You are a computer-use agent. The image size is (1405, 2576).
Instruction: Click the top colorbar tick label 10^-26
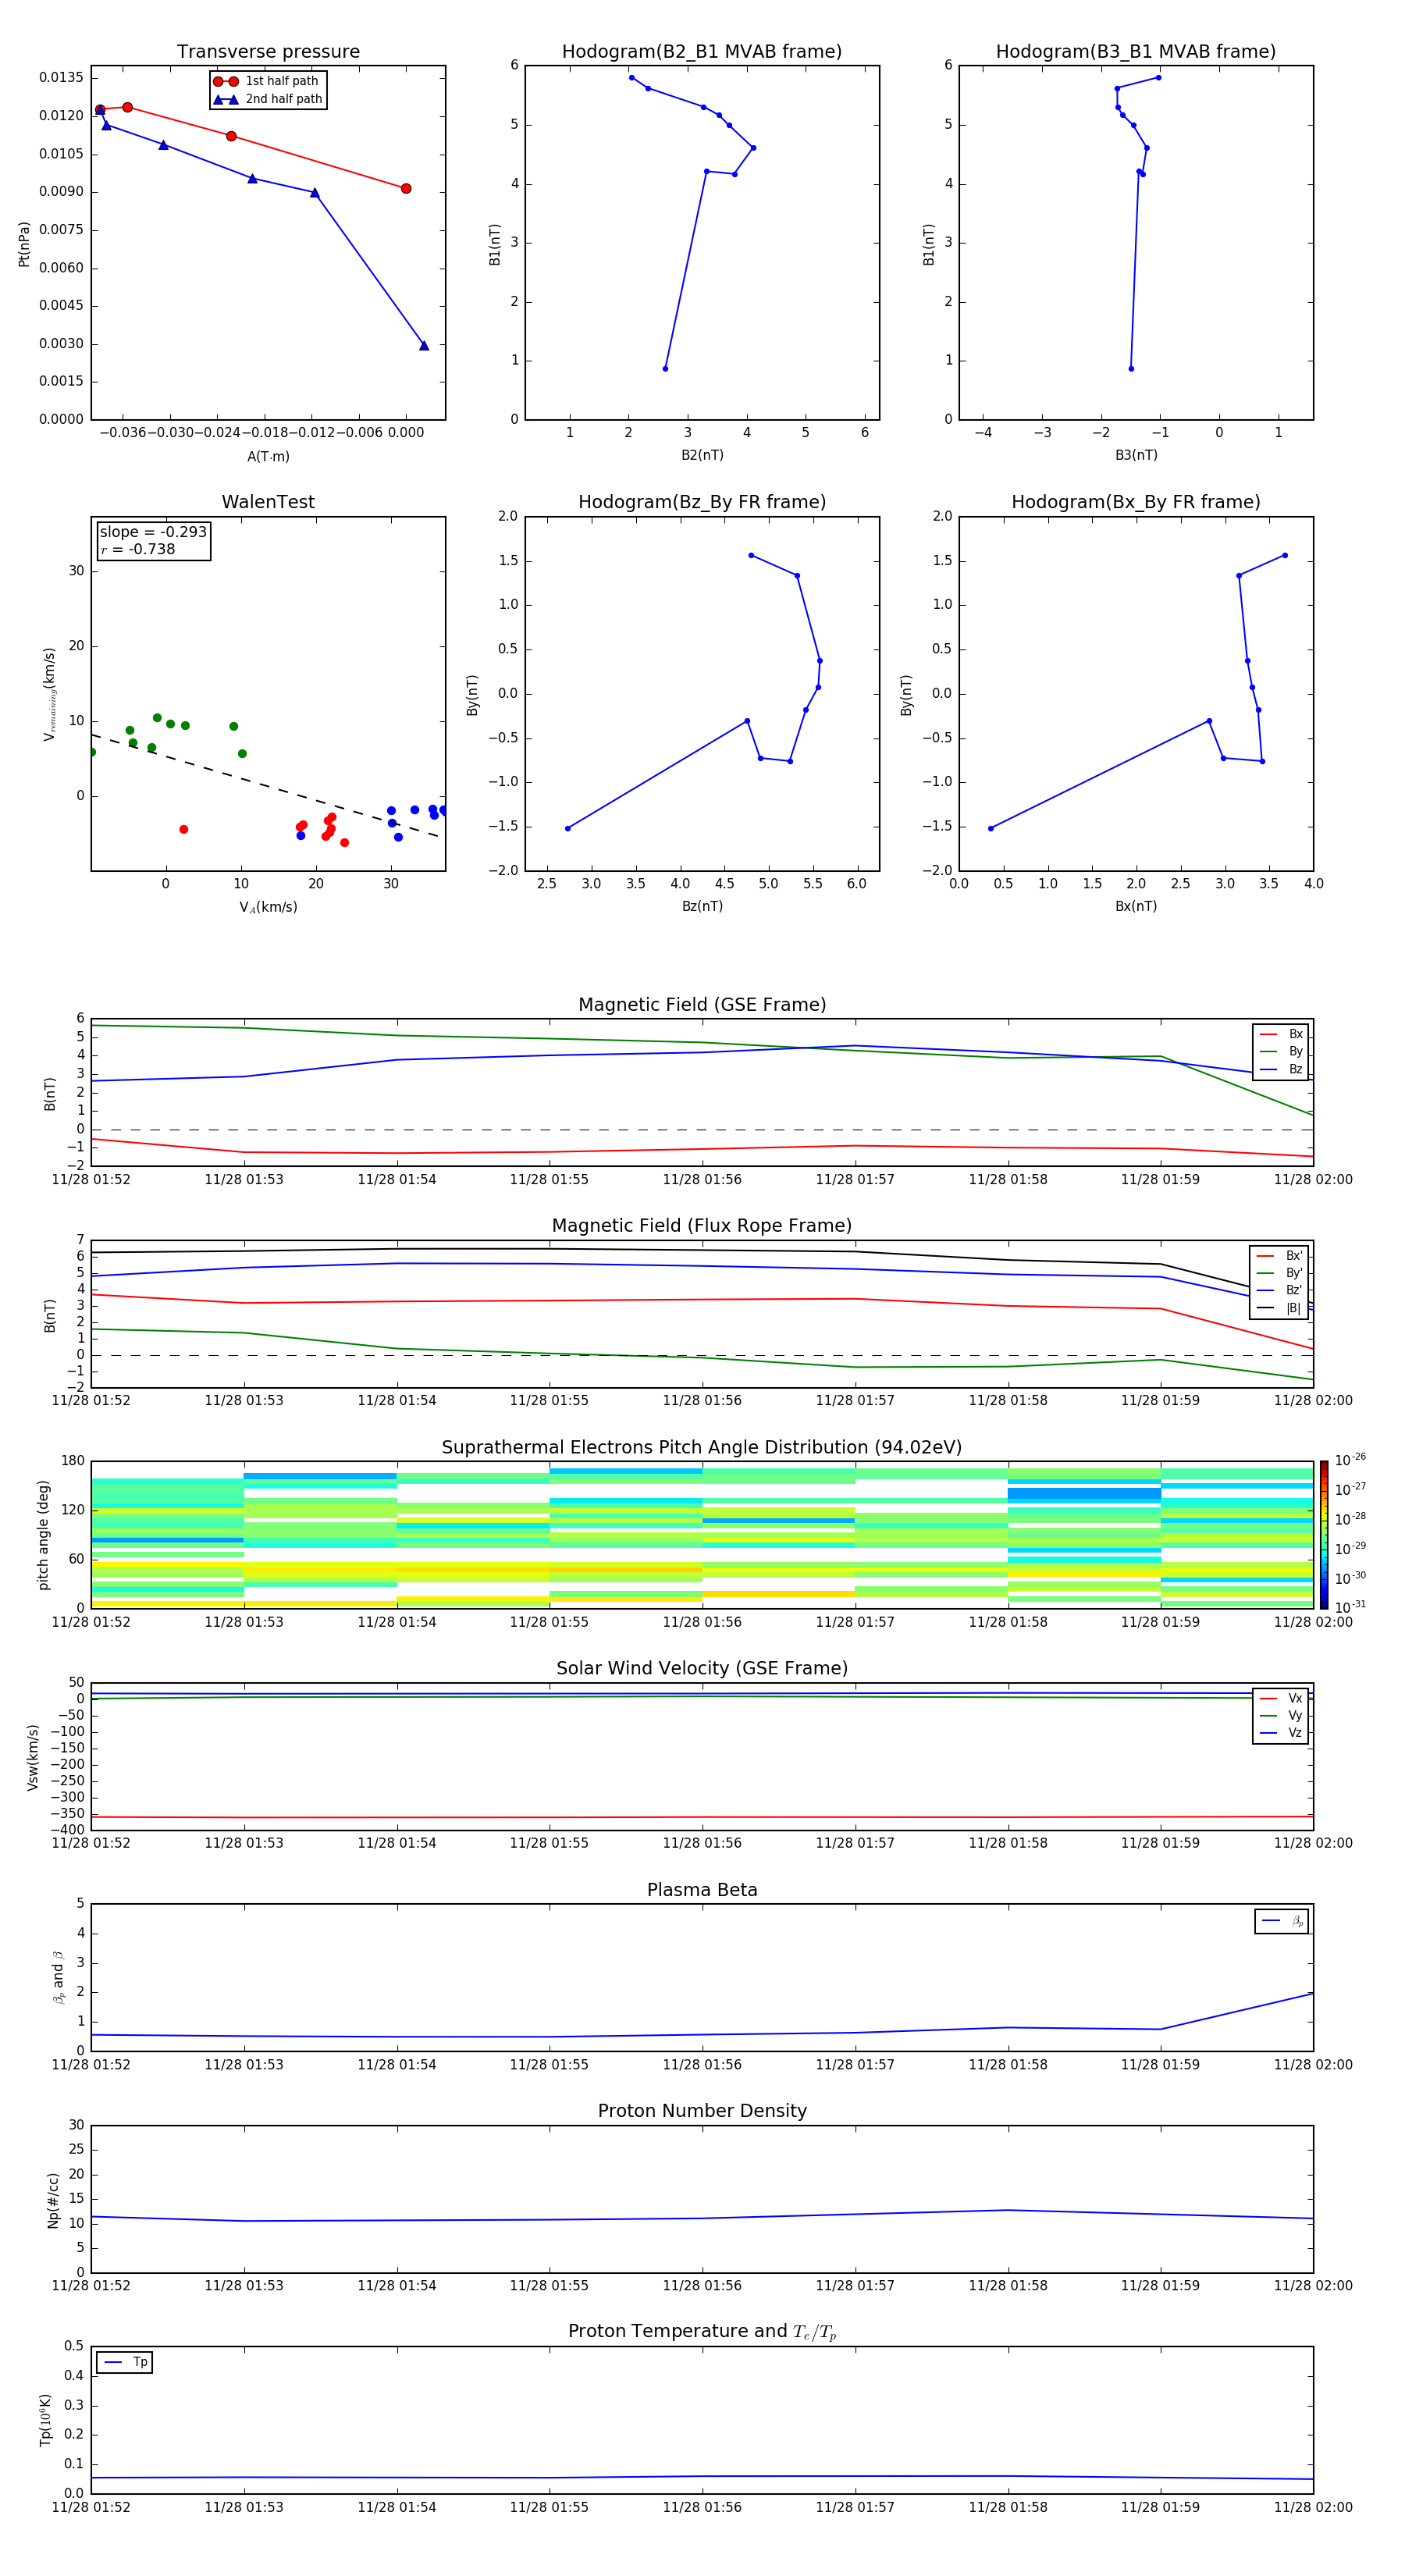tap(1350, 1460)
